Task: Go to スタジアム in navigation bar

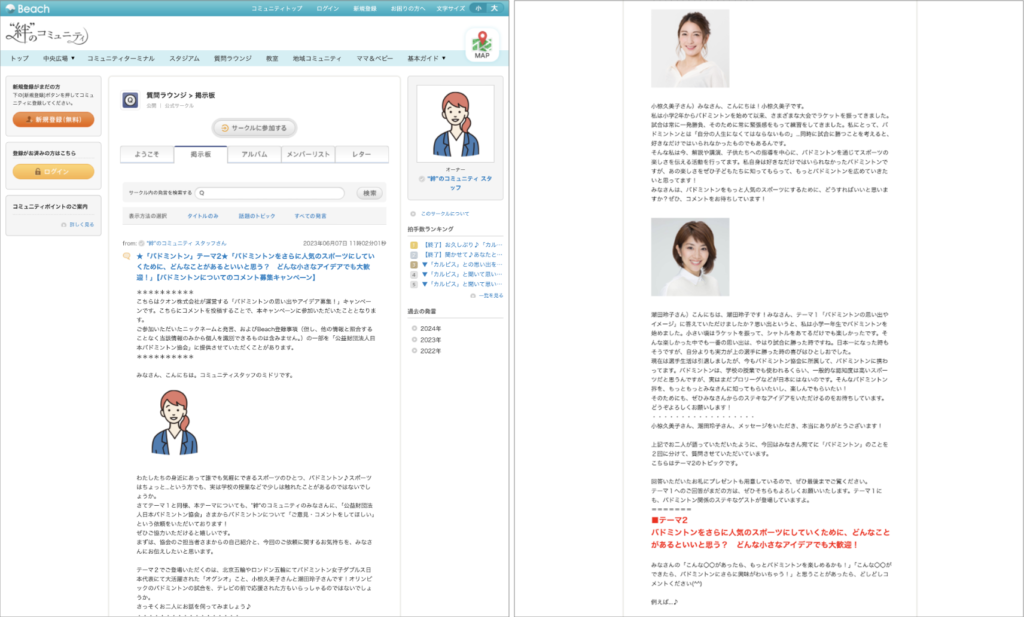Action: point(184,58)
